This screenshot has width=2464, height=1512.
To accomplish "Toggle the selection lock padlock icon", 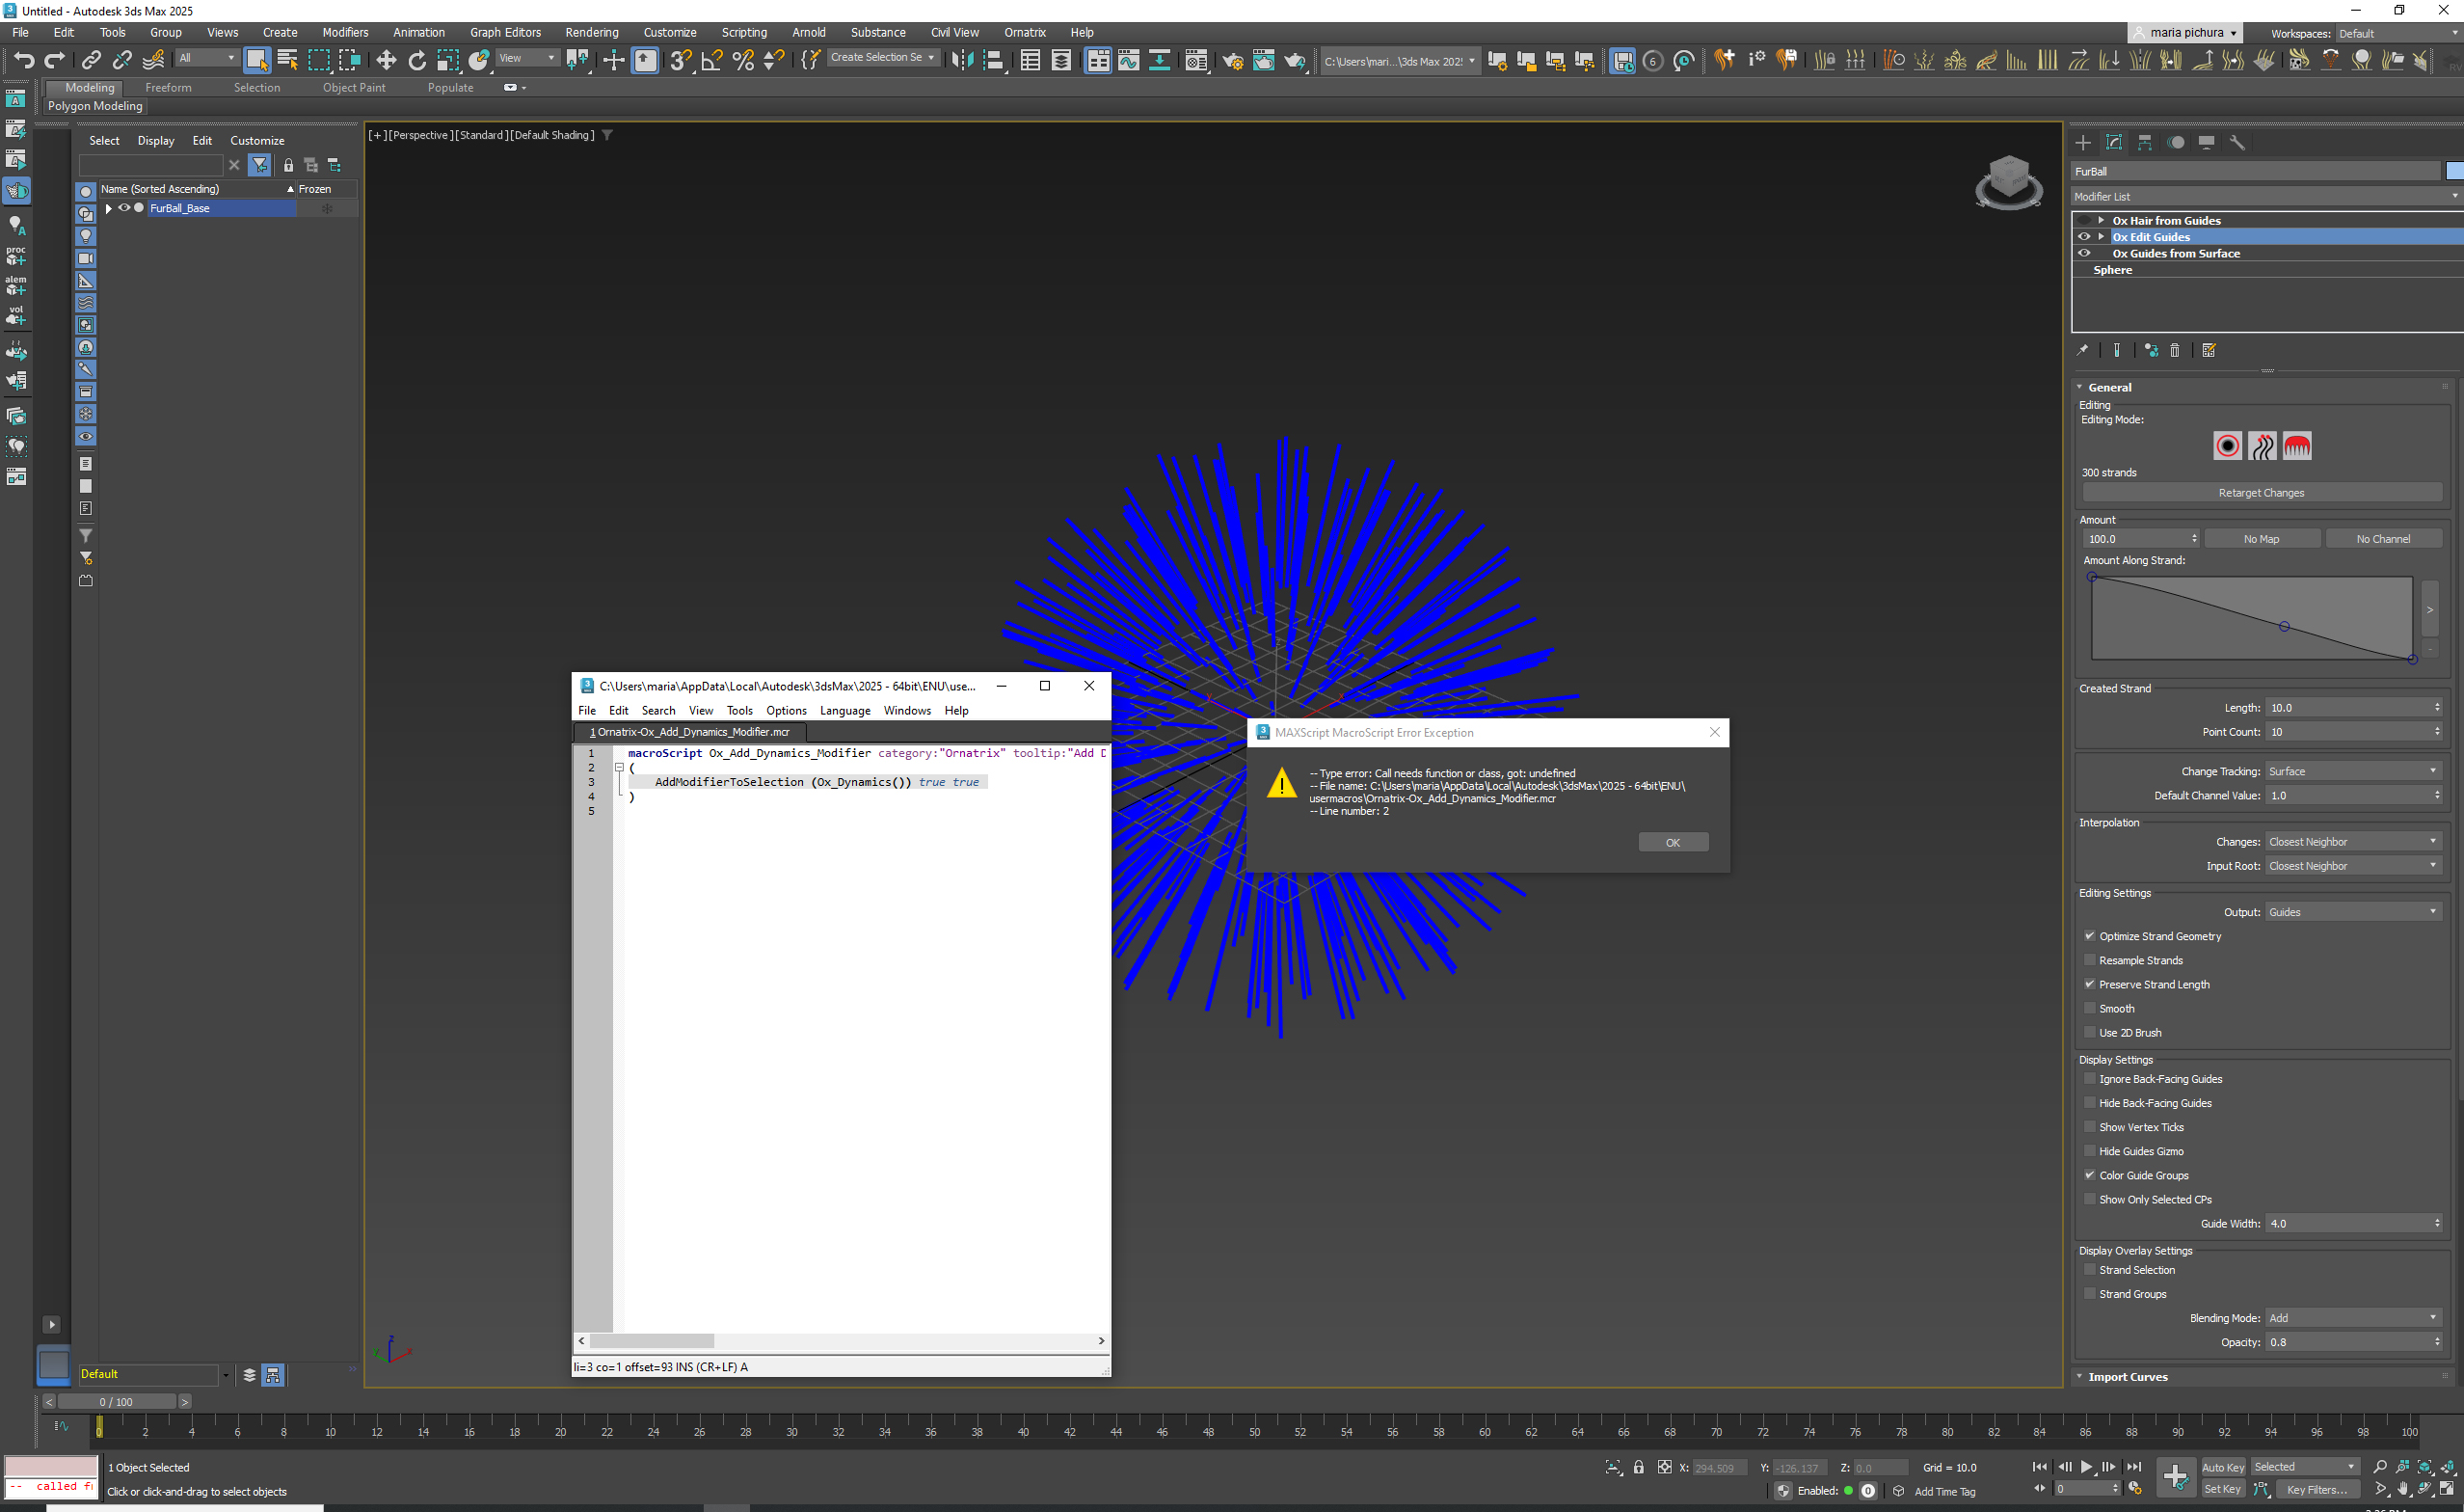I will pyautogui.click(x=1638, y=1467).
